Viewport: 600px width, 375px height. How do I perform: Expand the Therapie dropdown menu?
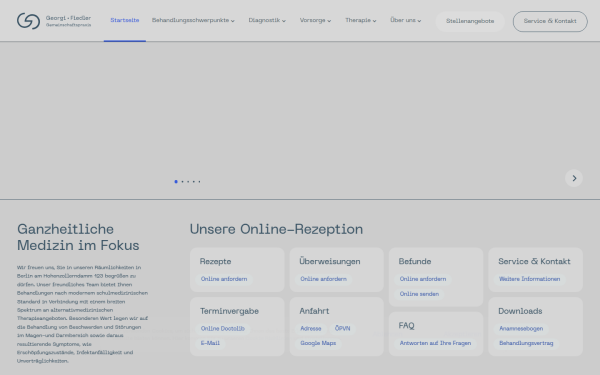pos(360,20)
